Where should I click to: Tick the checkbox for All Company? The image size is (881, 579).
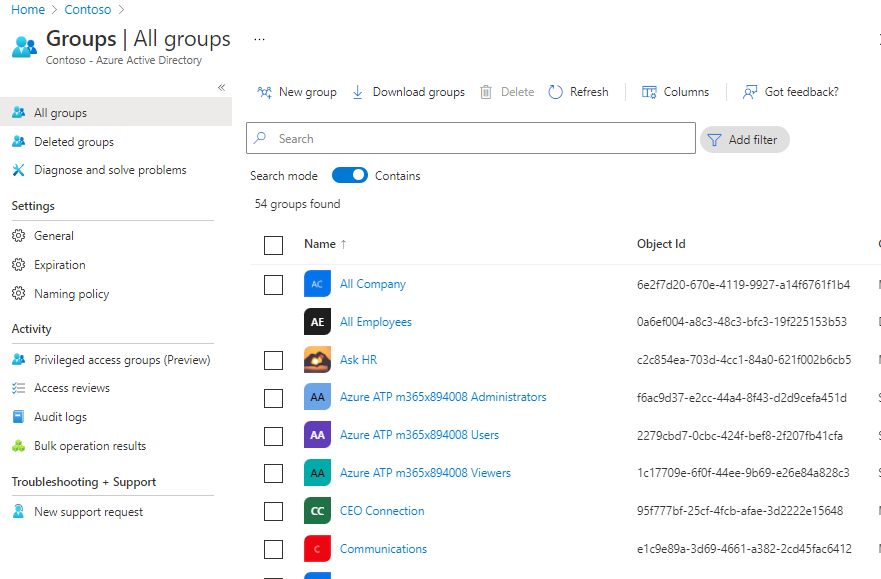274,285
